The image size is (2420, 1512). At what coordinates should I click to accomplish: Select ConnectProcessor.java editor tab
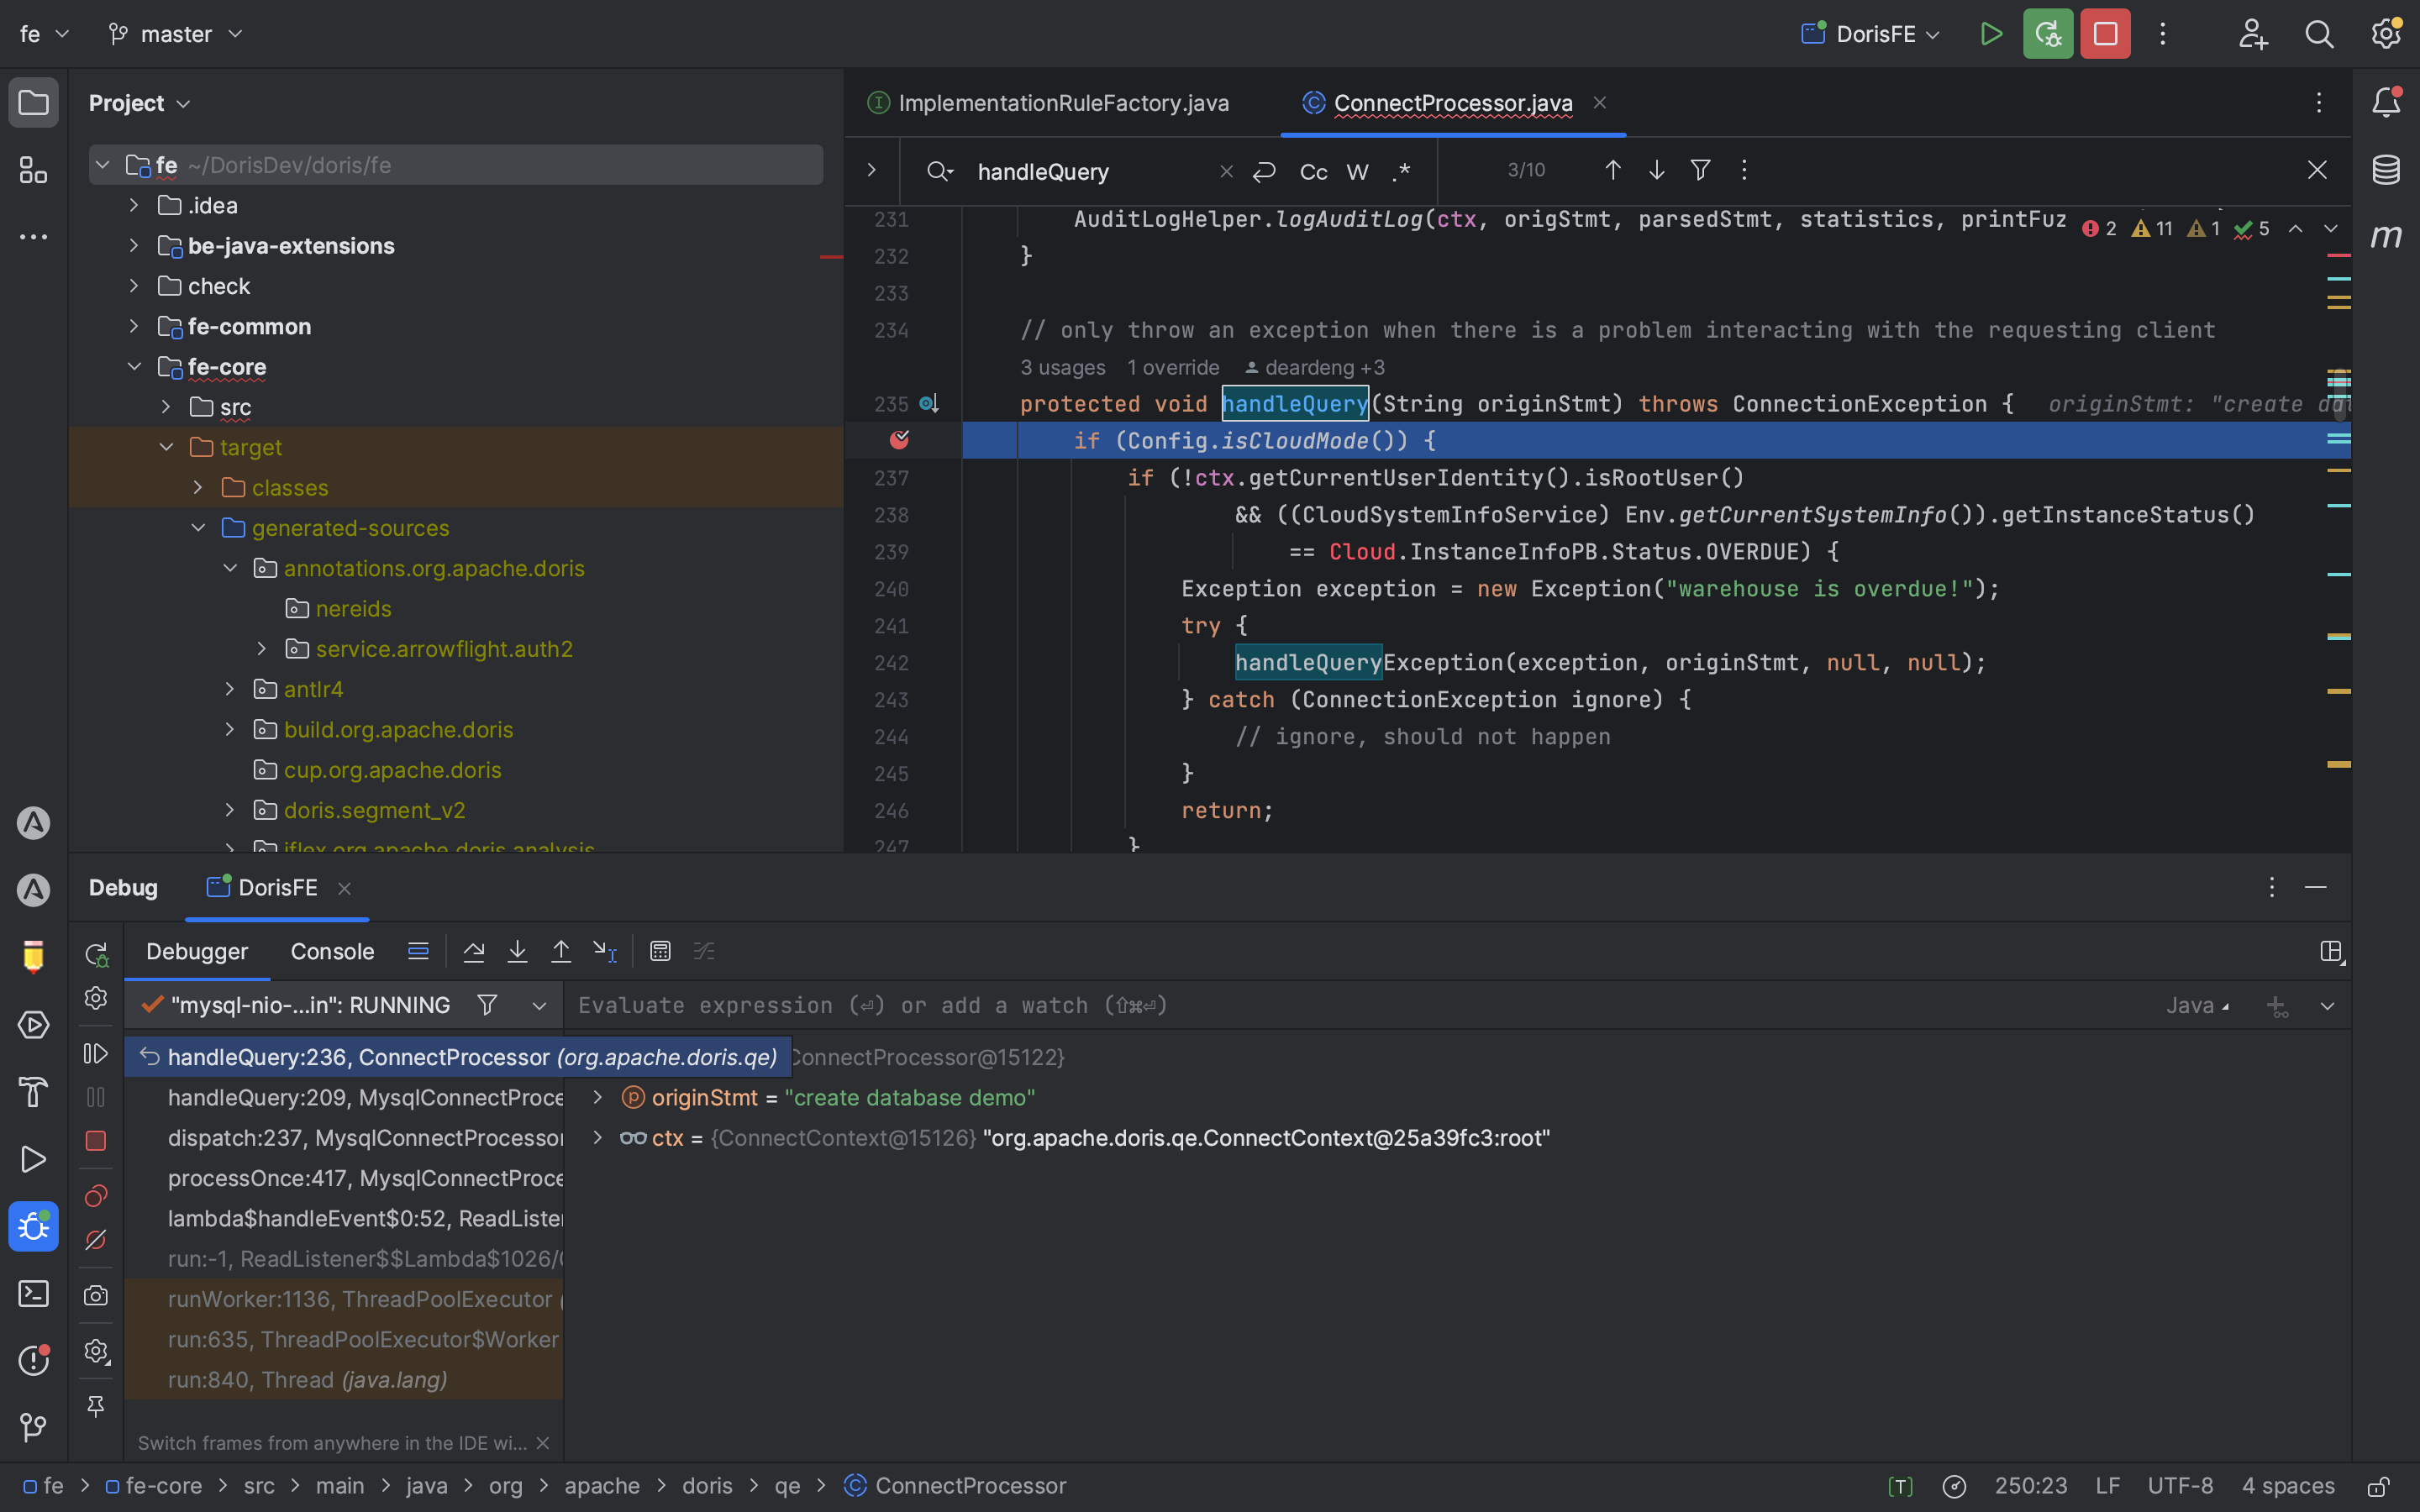(x=1452, y=103)
